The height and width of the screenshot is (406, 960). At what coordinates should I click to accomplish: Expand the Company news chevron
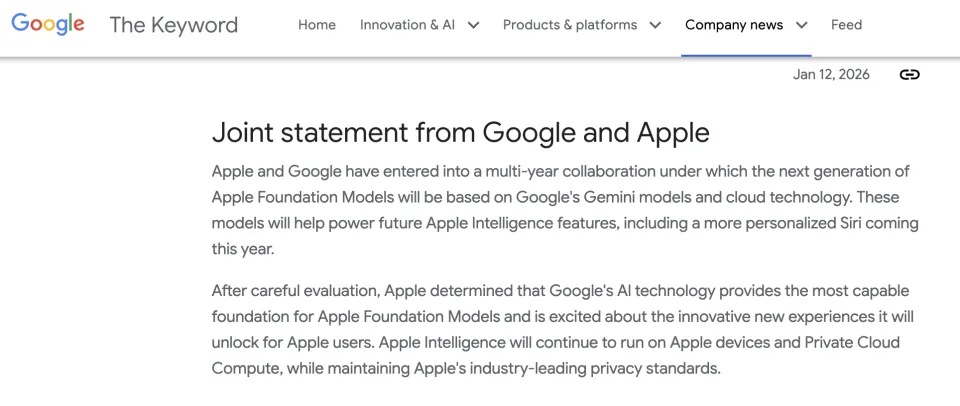(x=801, y=25)
